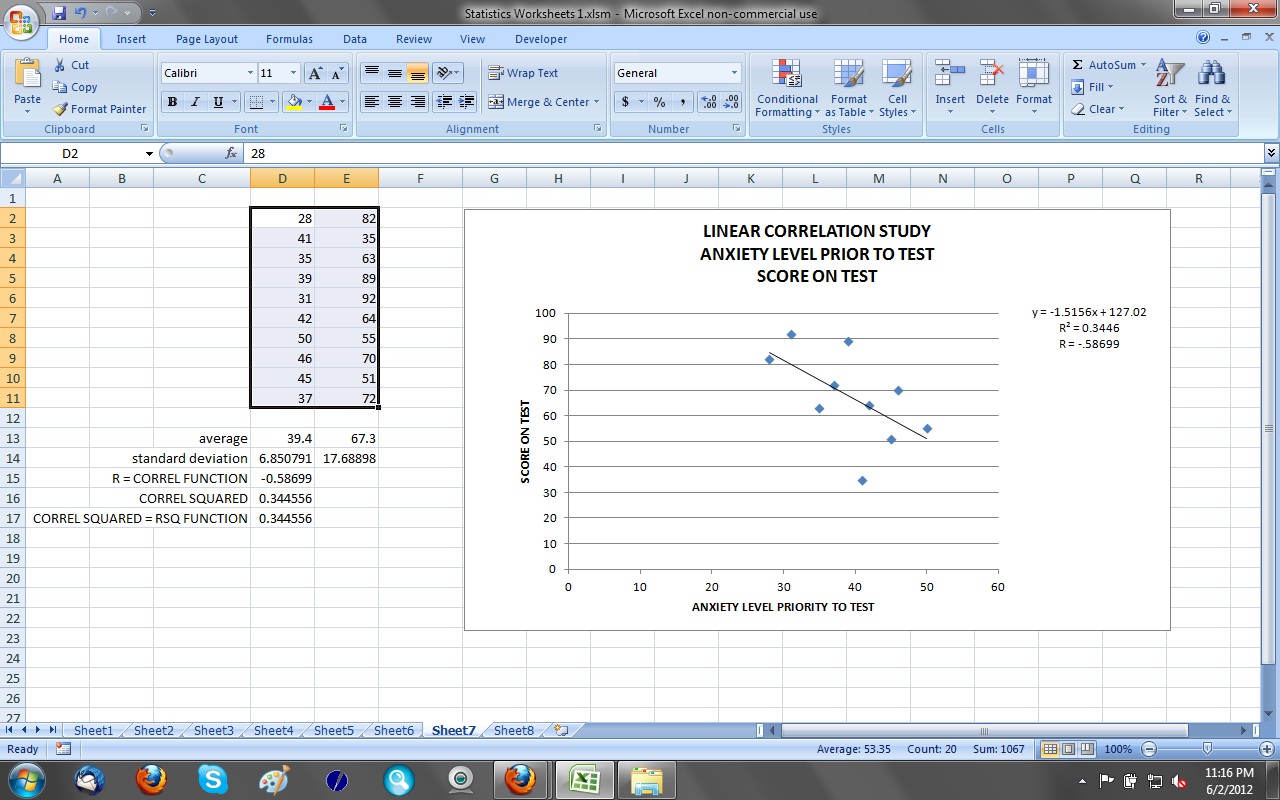Image resolution: width=1280 pixels, height=800 pixels.
Task: Toggle Wrap Text
Action: 523,73
